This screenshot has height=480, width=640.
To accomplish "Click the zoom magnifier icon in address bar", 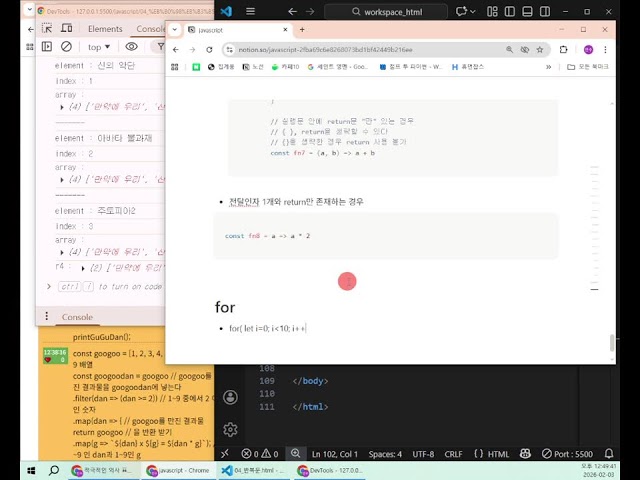I will [x=509, y=49].
